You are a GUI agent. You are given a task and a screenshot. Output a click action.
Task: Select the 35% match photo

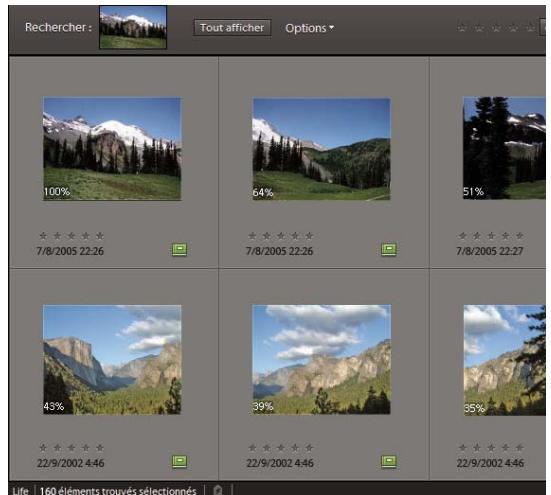tap(505, 360)
